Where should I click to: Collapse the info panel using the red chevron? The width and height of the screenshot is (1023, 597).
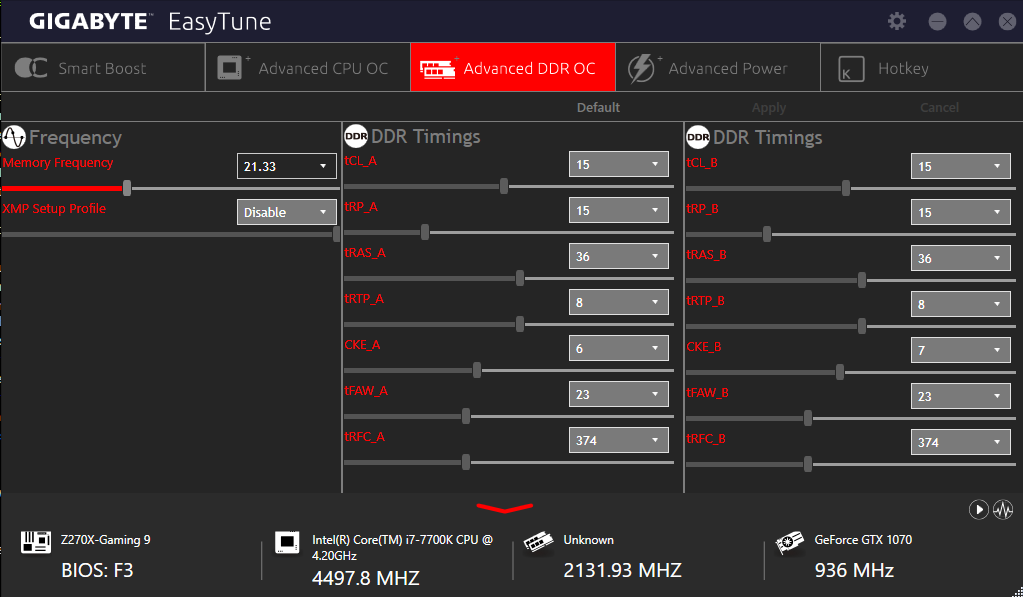point(504,508)
